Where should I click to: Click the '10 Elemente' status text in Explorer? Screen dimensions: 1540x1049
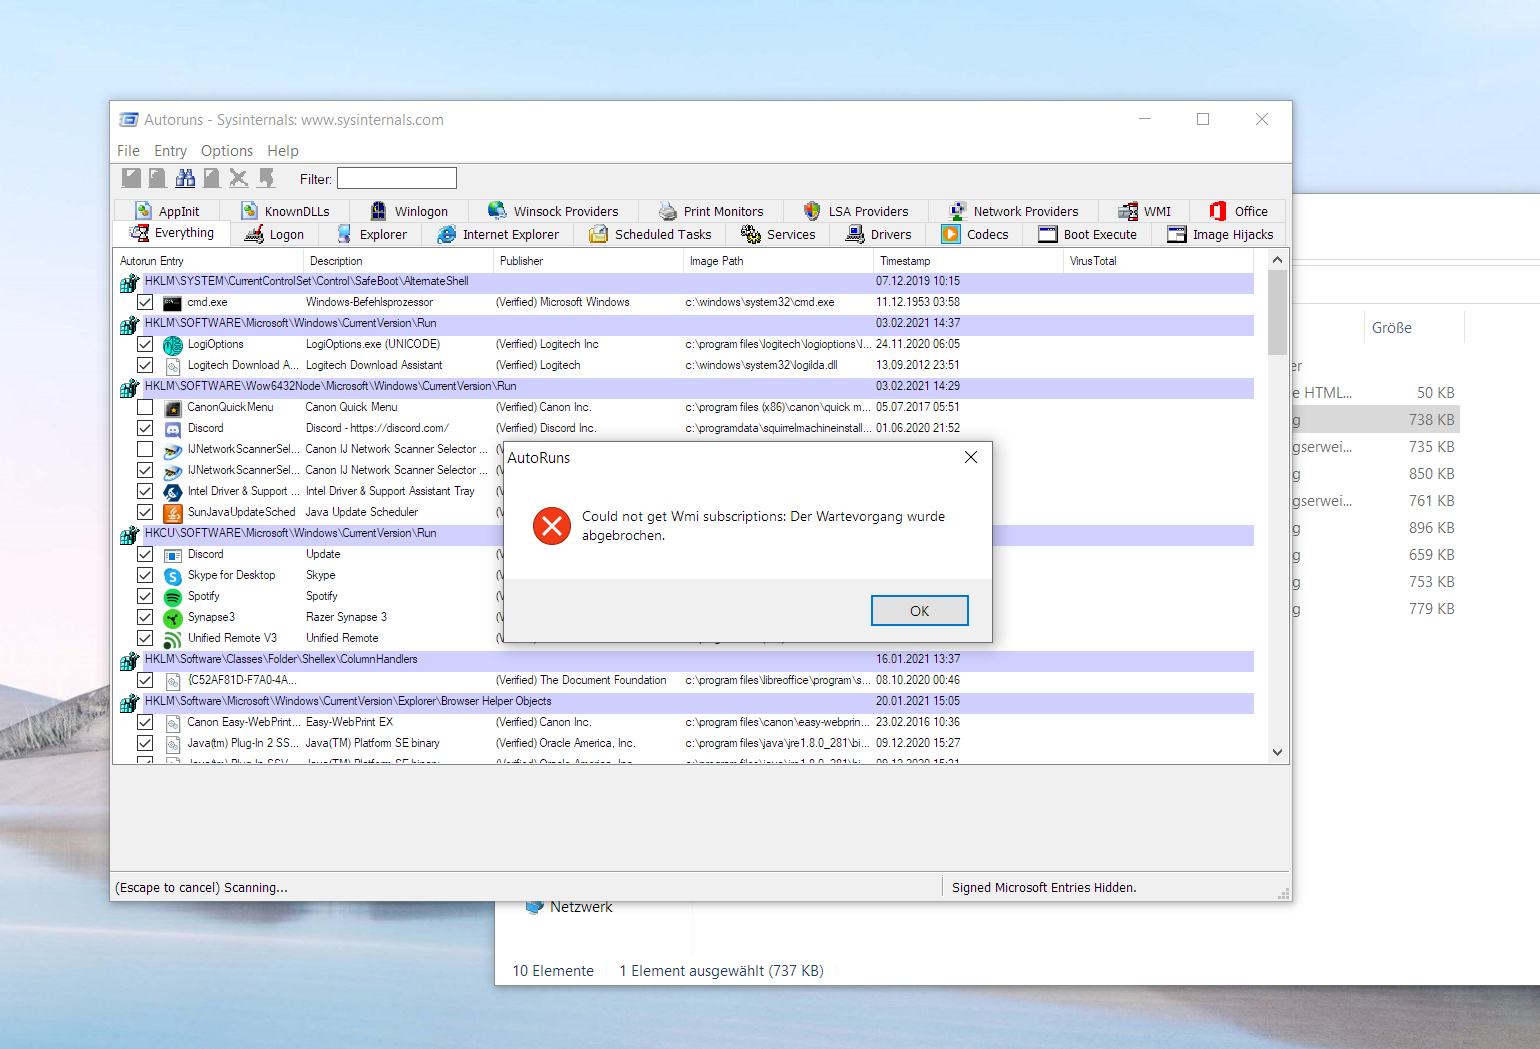click(553, 971)
